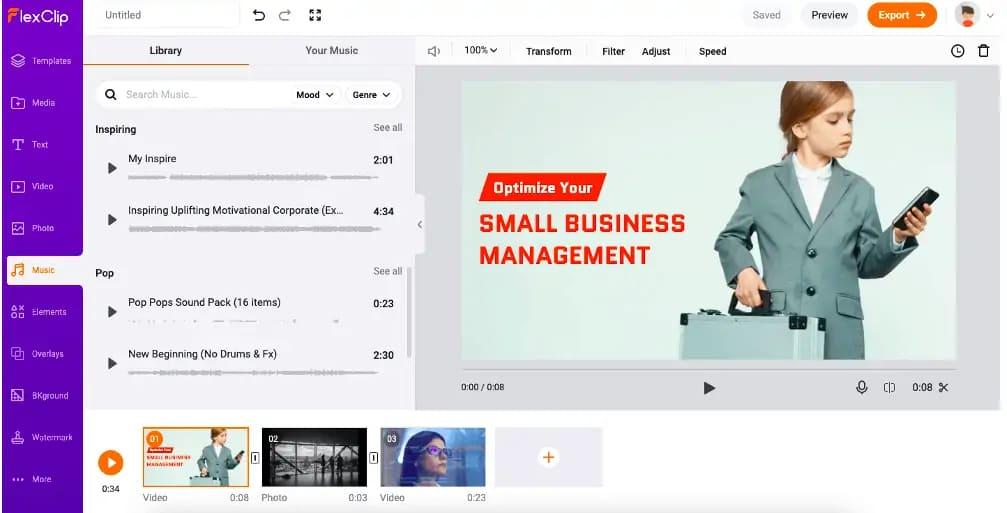Select storyboard clip 01 thumbnail
The width and height of the screenshot is (1007, 513).
click(195, 457)
